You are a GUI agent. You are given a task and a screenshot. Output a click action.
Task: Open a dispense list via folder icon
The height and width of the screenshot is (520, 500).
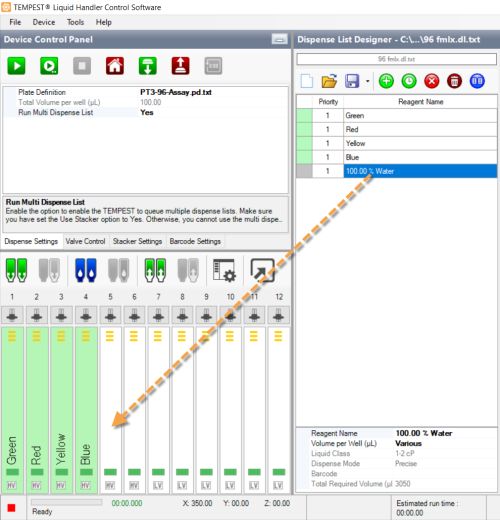click(329, 81)
